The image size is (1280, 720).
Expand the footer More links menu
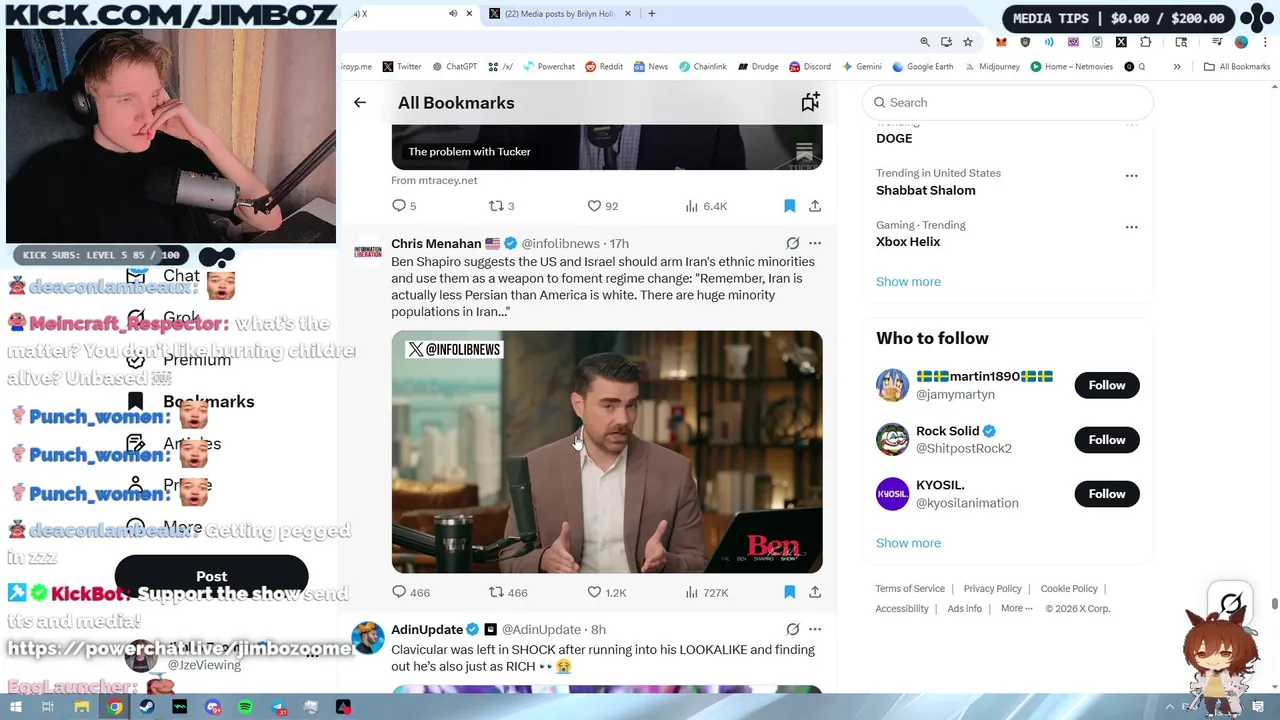pos(1017,608)
